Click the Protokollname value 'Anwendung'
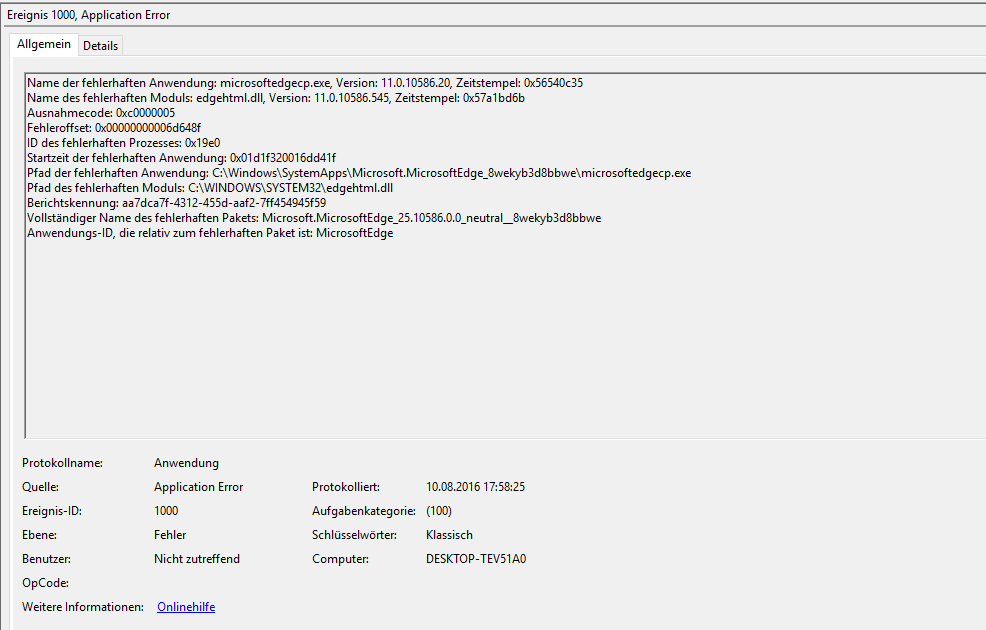The width and height of the screenshot is (986, 630). [x=187, y=463]
